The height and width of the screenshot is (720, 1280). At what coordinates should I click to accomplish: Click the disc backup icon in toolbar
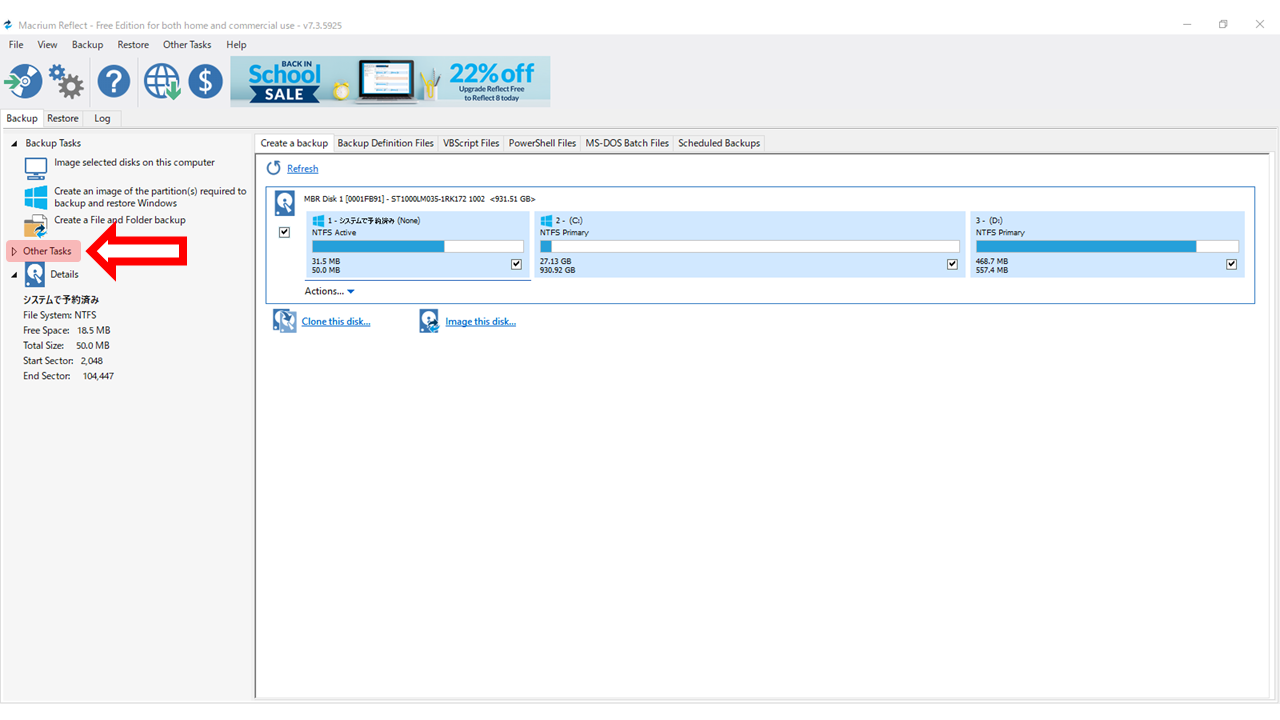[x=23, y=81]
